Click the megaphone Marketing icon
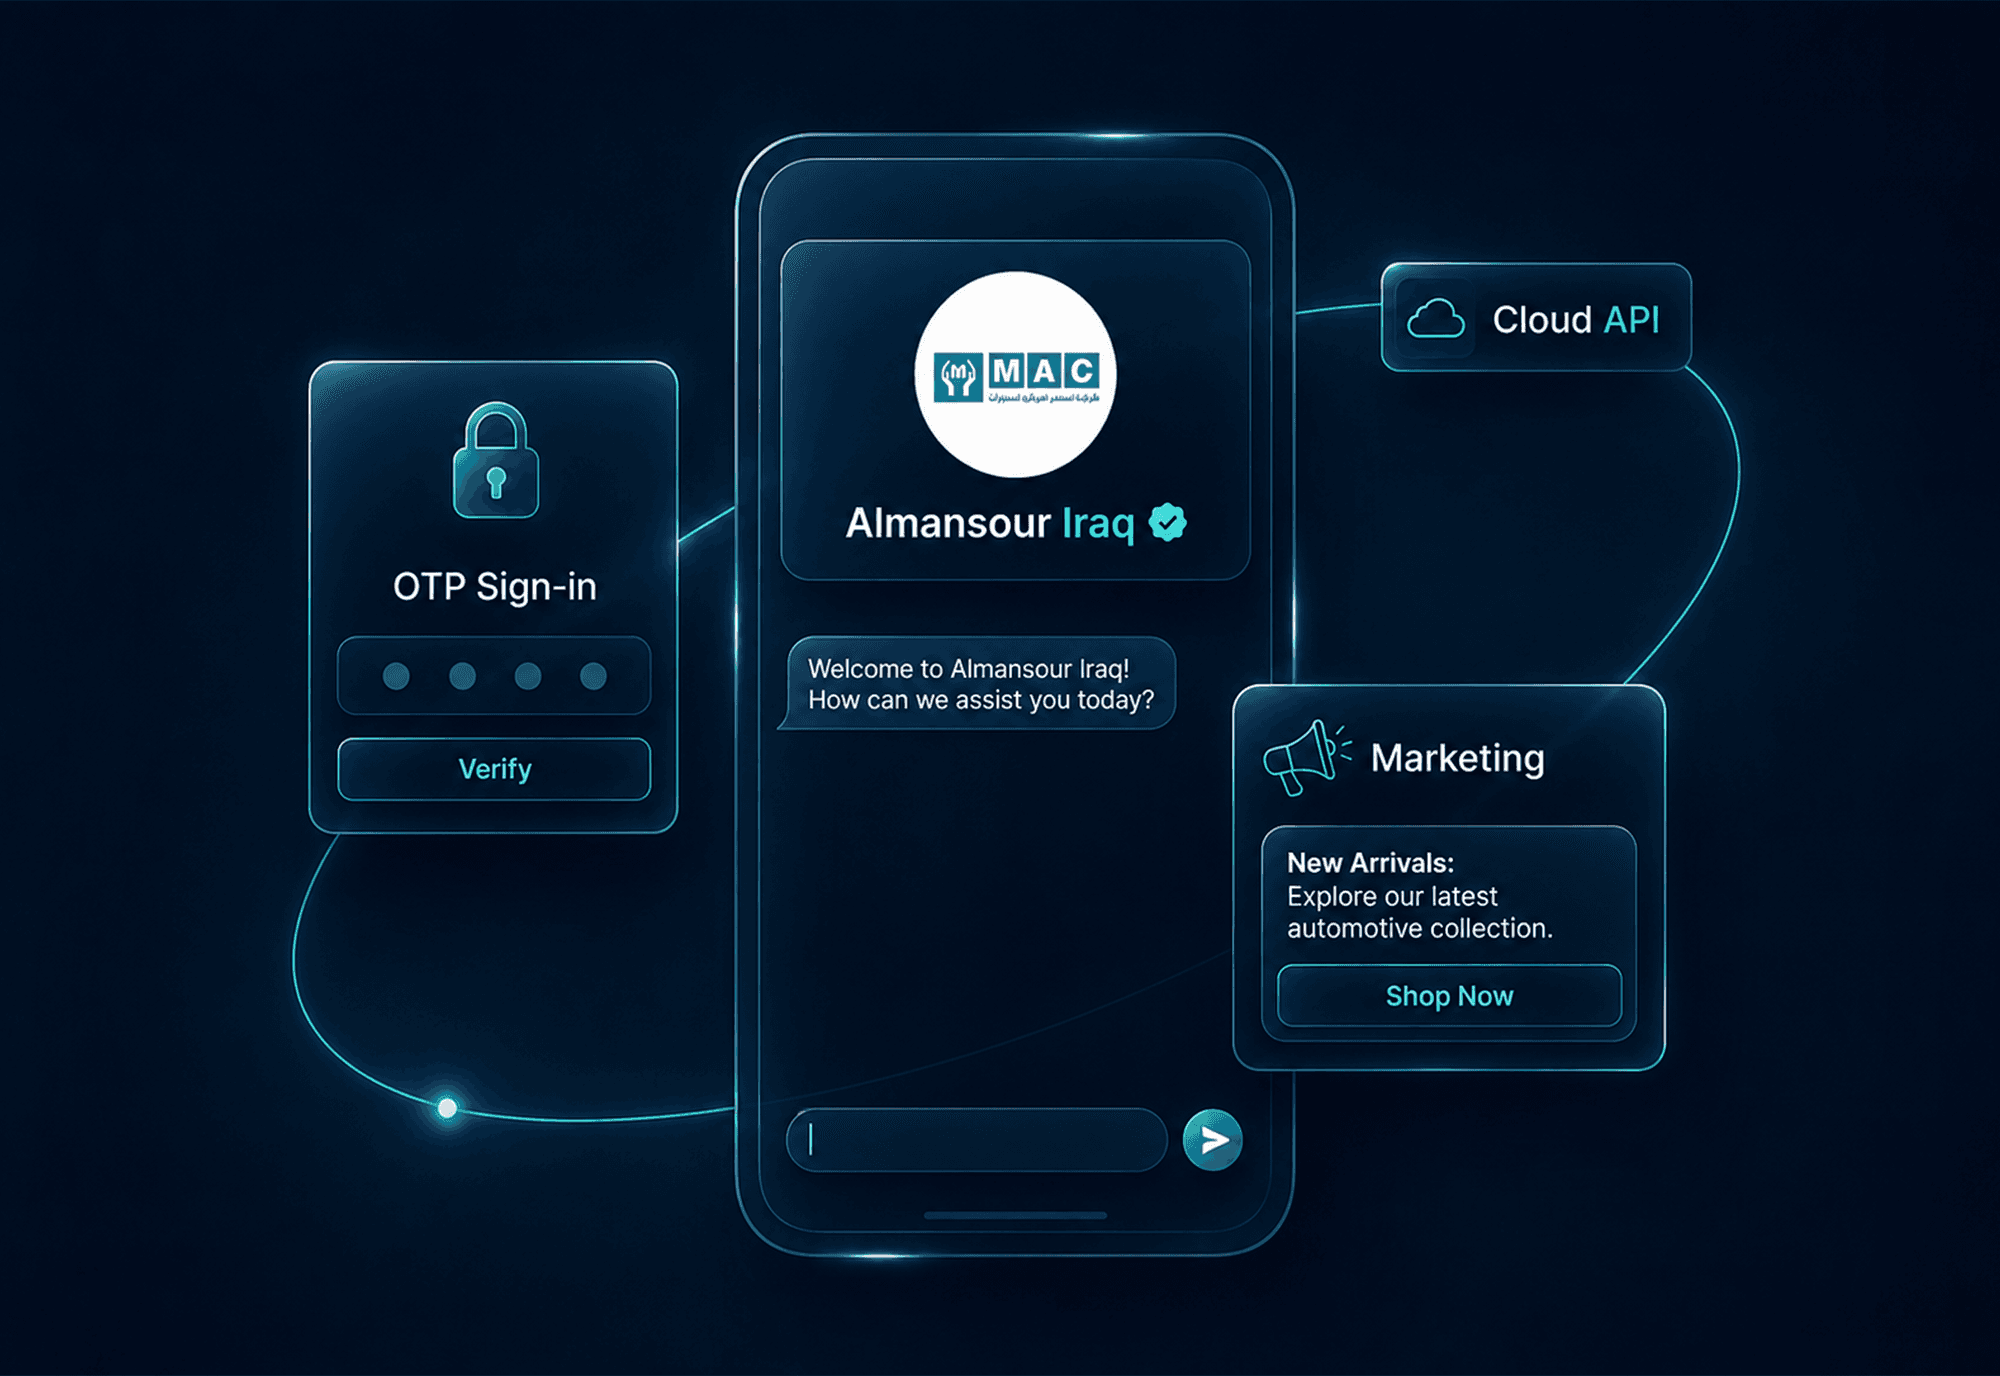This screenshot has width=2000, height=1376. point(1306,757)
